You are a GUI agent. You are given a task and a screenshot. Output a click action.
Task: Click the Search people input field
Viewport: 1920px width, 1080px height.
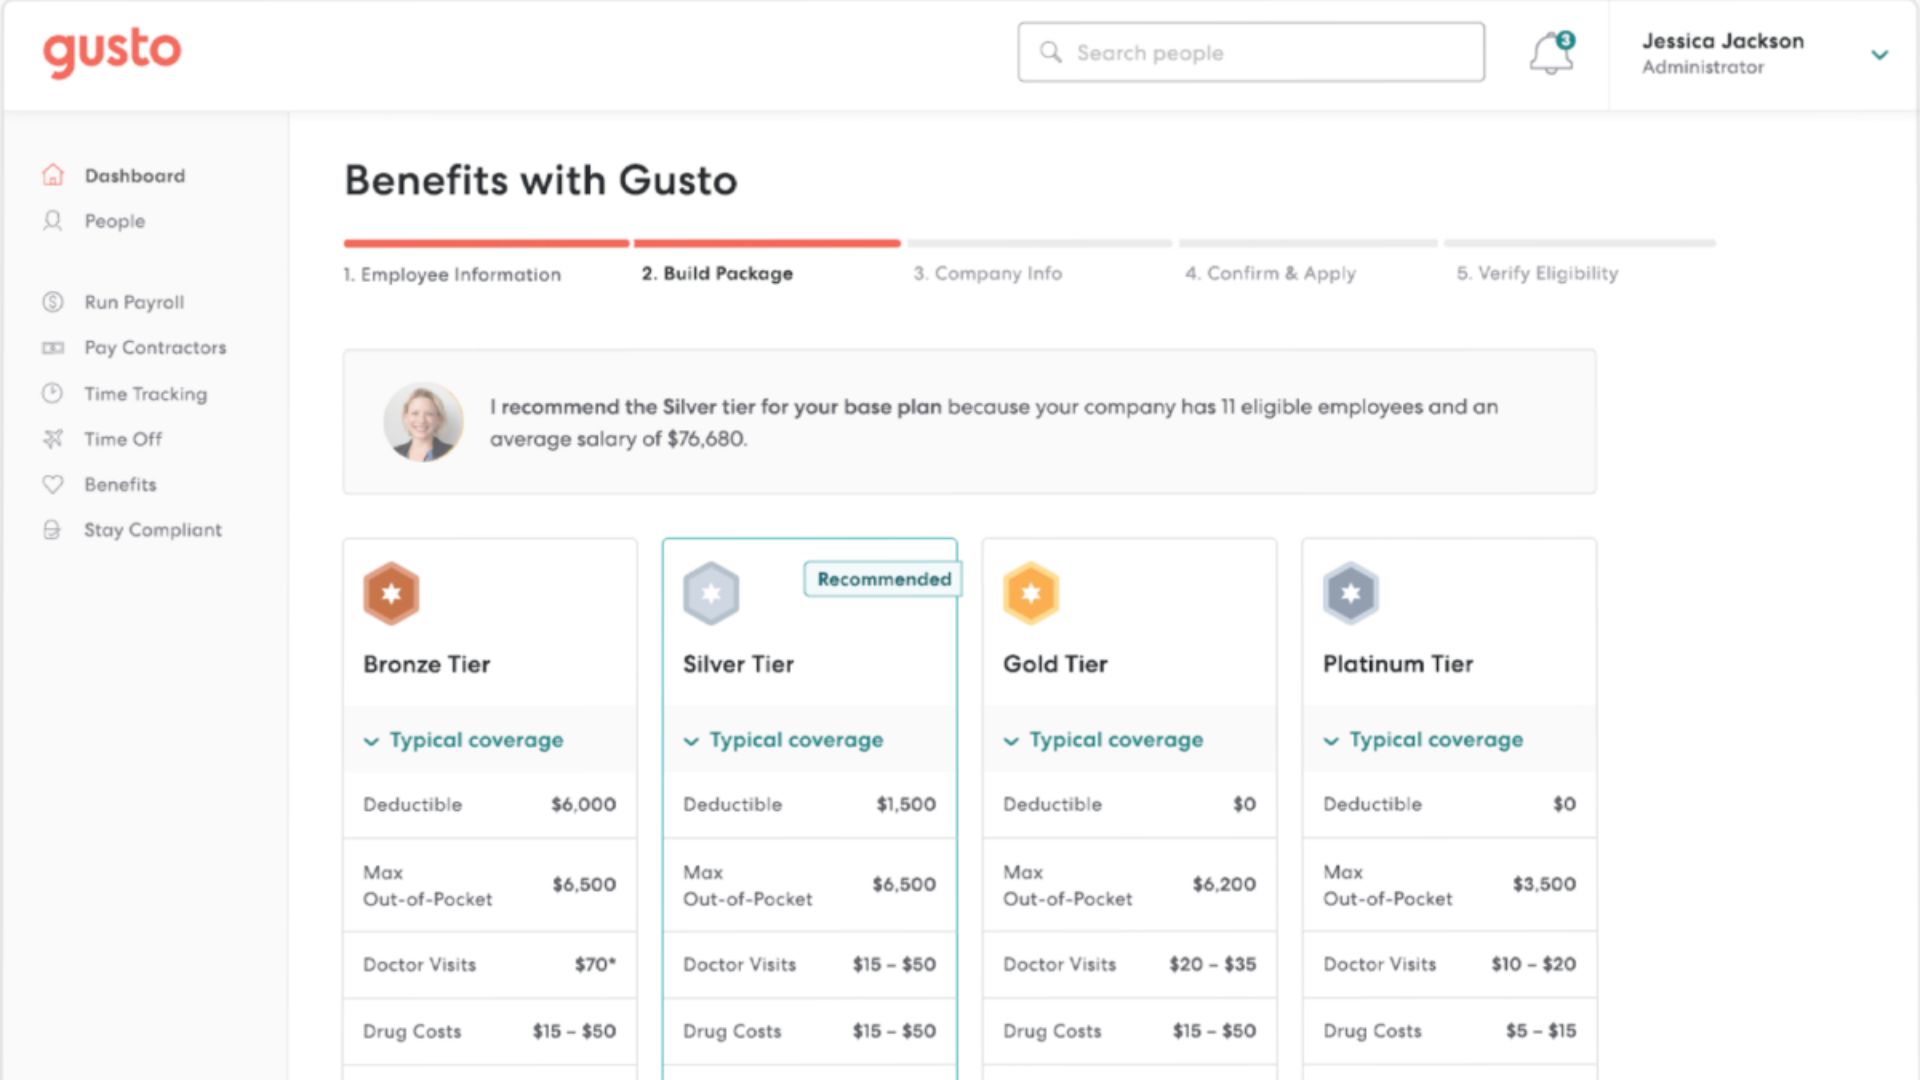coord(1251,52)
